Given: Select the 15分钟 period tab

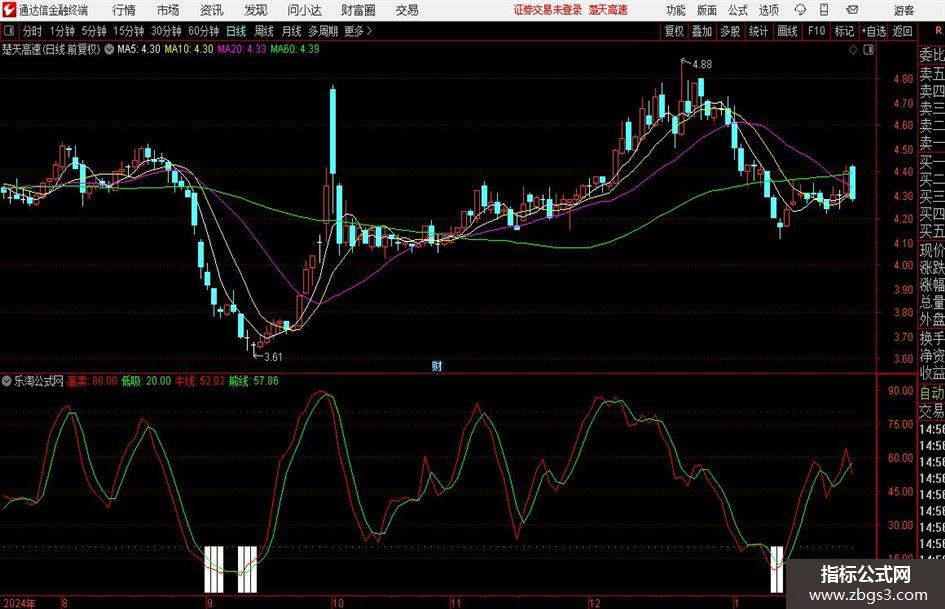Looking at the screenshot, I should pos(129,31).
